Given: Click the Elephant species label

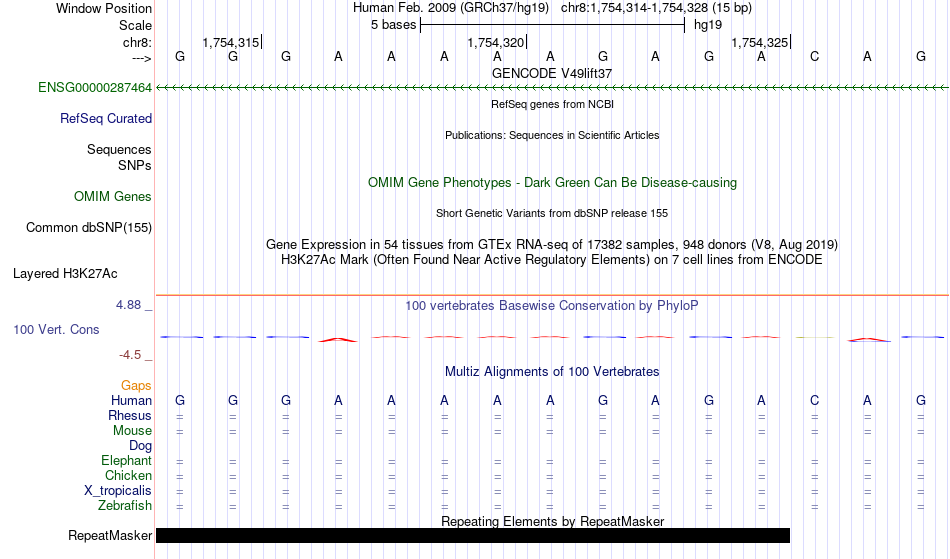Looking at the screenshot, I should pyautogui.click(x=126, y=460).
